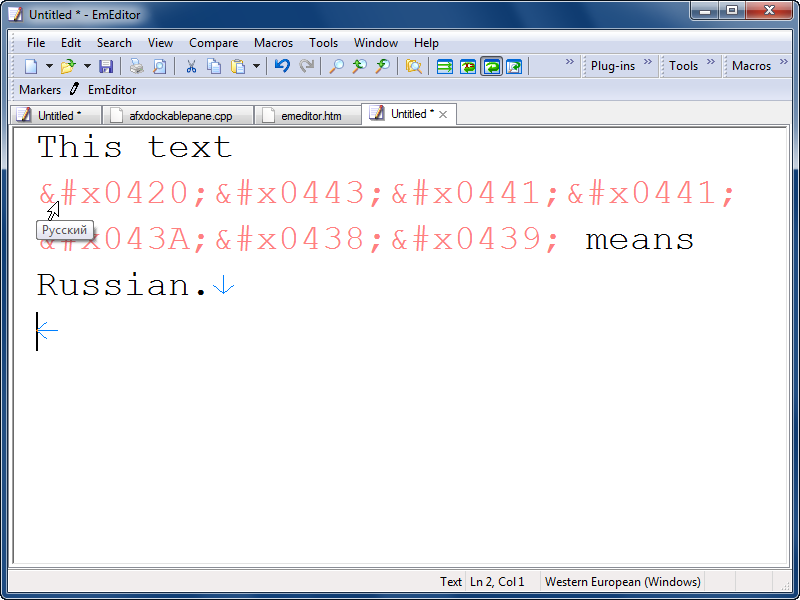Open the Help menu
Screen dimensions: 800x600
pyautogui.click(x=426, y=43)
